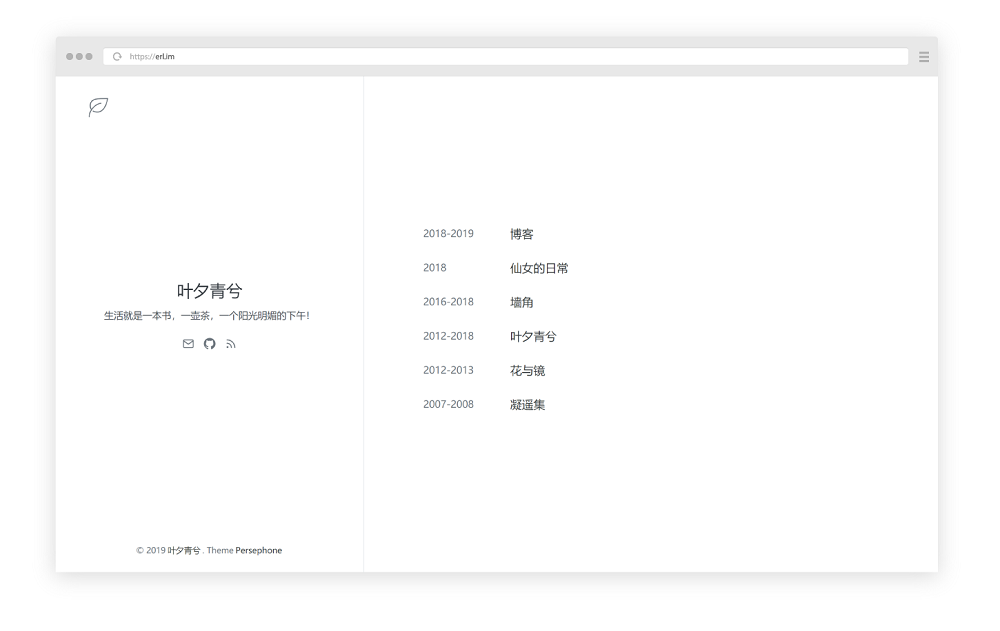Reload the page with the refresh icon
This screenshot has width=1000, height=631.
click(118, 56)
